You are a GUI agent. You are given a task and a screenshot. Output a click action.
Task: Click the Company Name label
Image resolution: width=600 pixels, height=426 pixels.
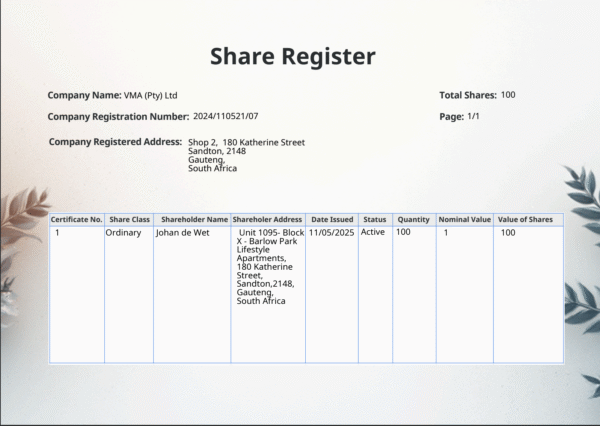coord(85,95)
